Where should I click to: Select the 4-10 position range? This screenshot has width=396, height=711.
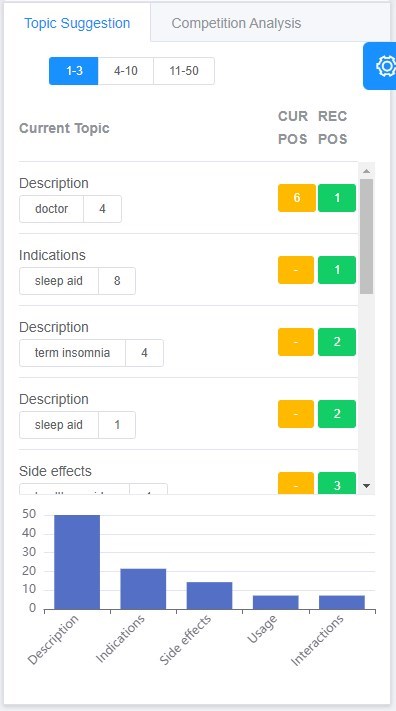point(126,71)
